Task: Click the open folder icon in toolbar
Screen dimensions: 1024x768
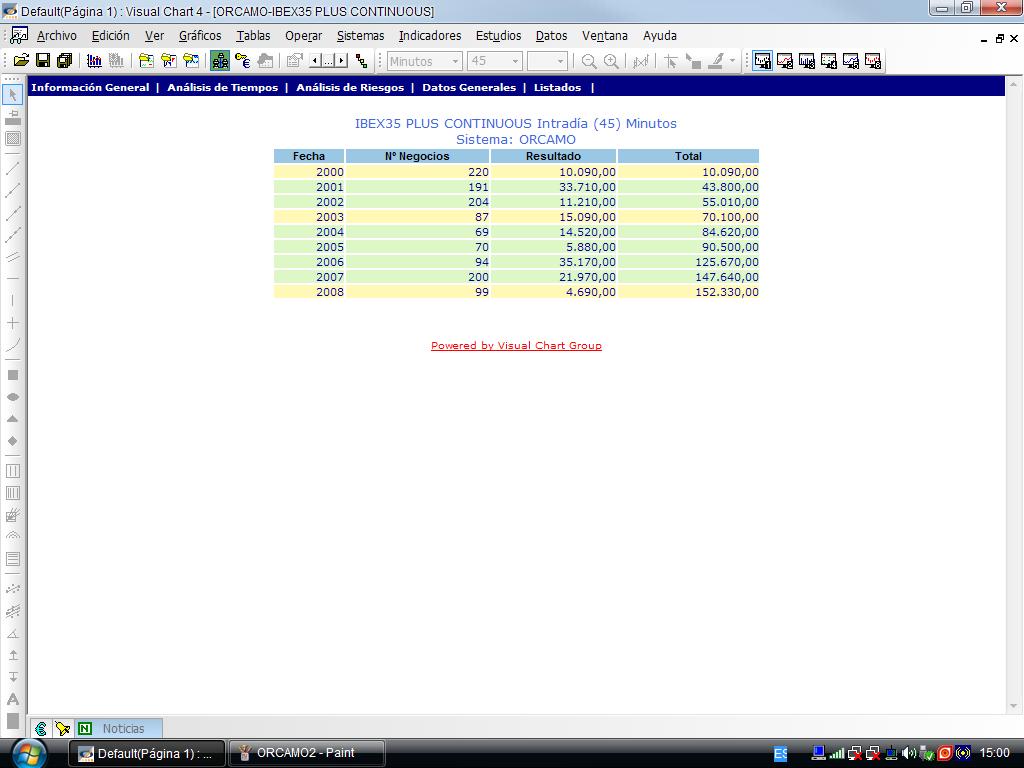Action: tap(20, 61)
